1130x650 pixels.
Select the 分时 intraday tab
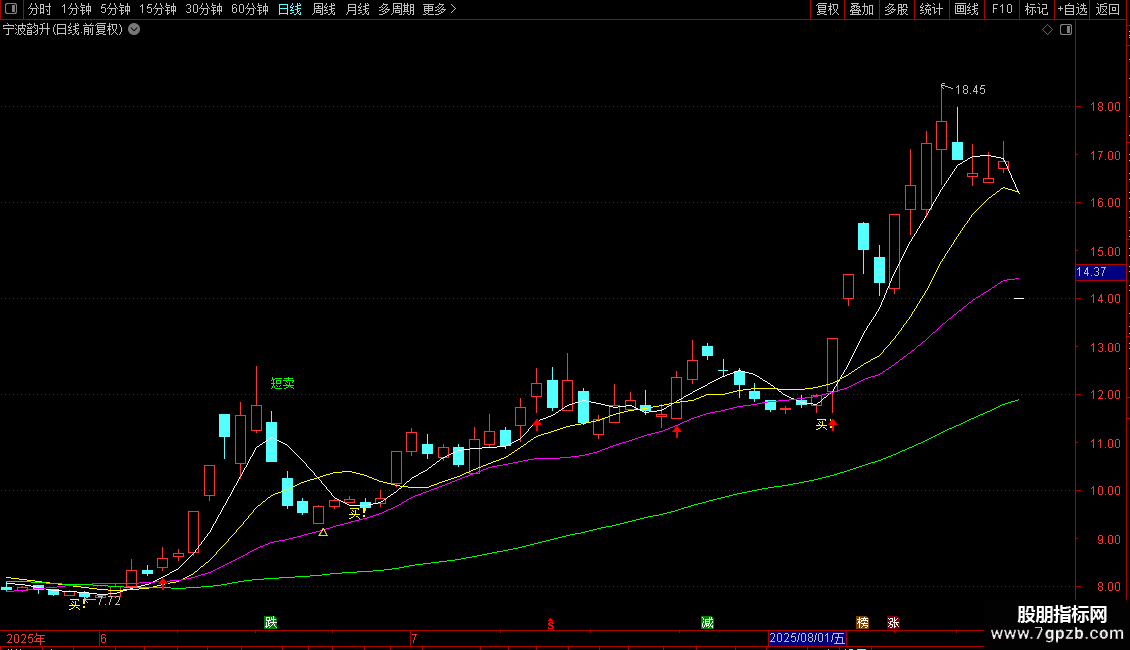point(40,9)
